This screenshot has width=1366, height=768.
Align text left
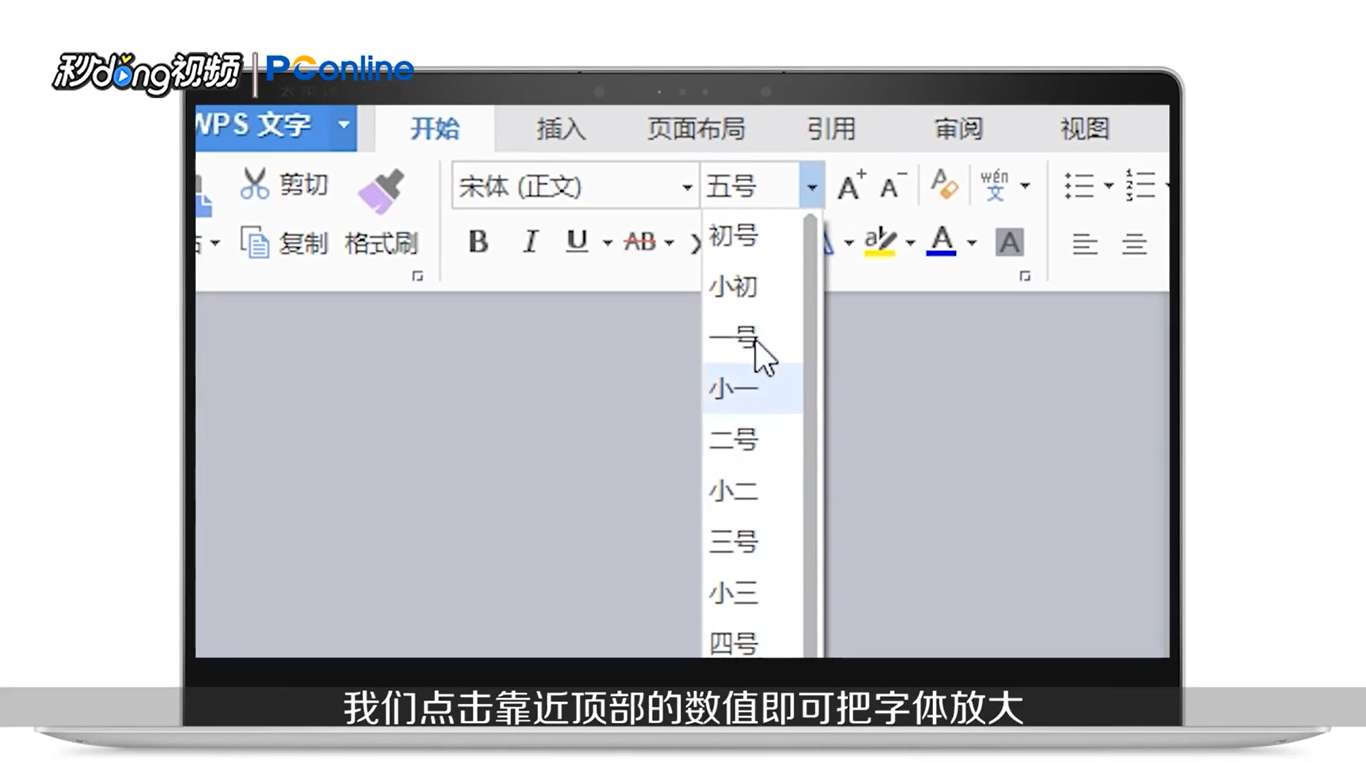(x=1085, y=244)
